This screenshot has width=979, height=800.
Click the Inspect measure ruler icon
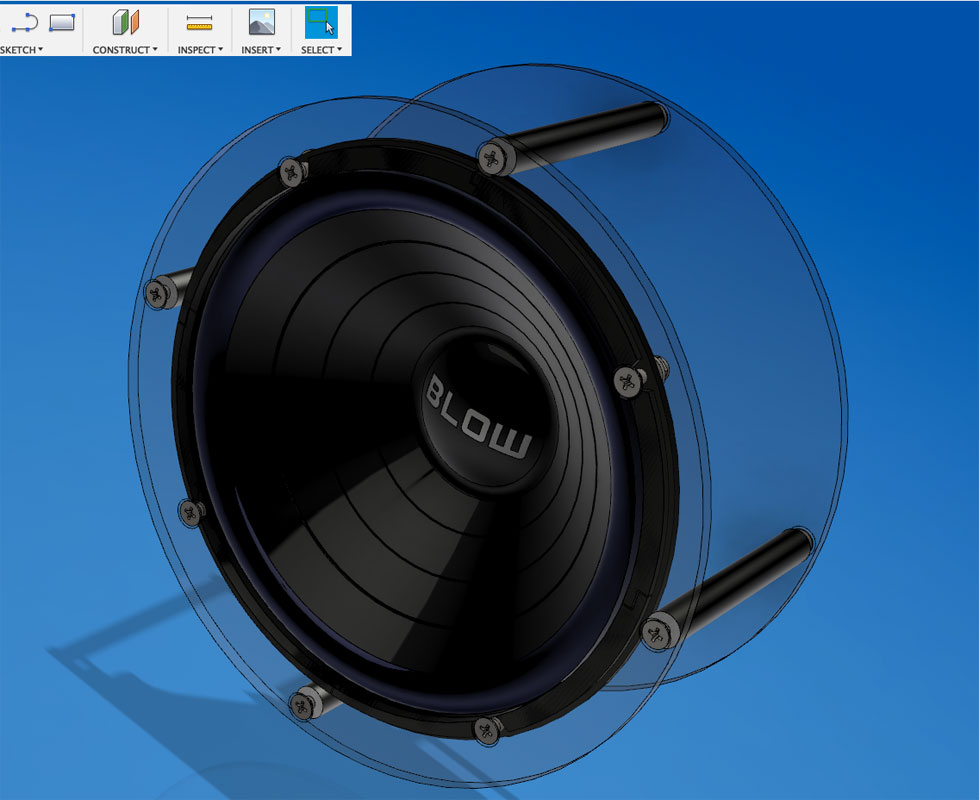click(199, 23)
